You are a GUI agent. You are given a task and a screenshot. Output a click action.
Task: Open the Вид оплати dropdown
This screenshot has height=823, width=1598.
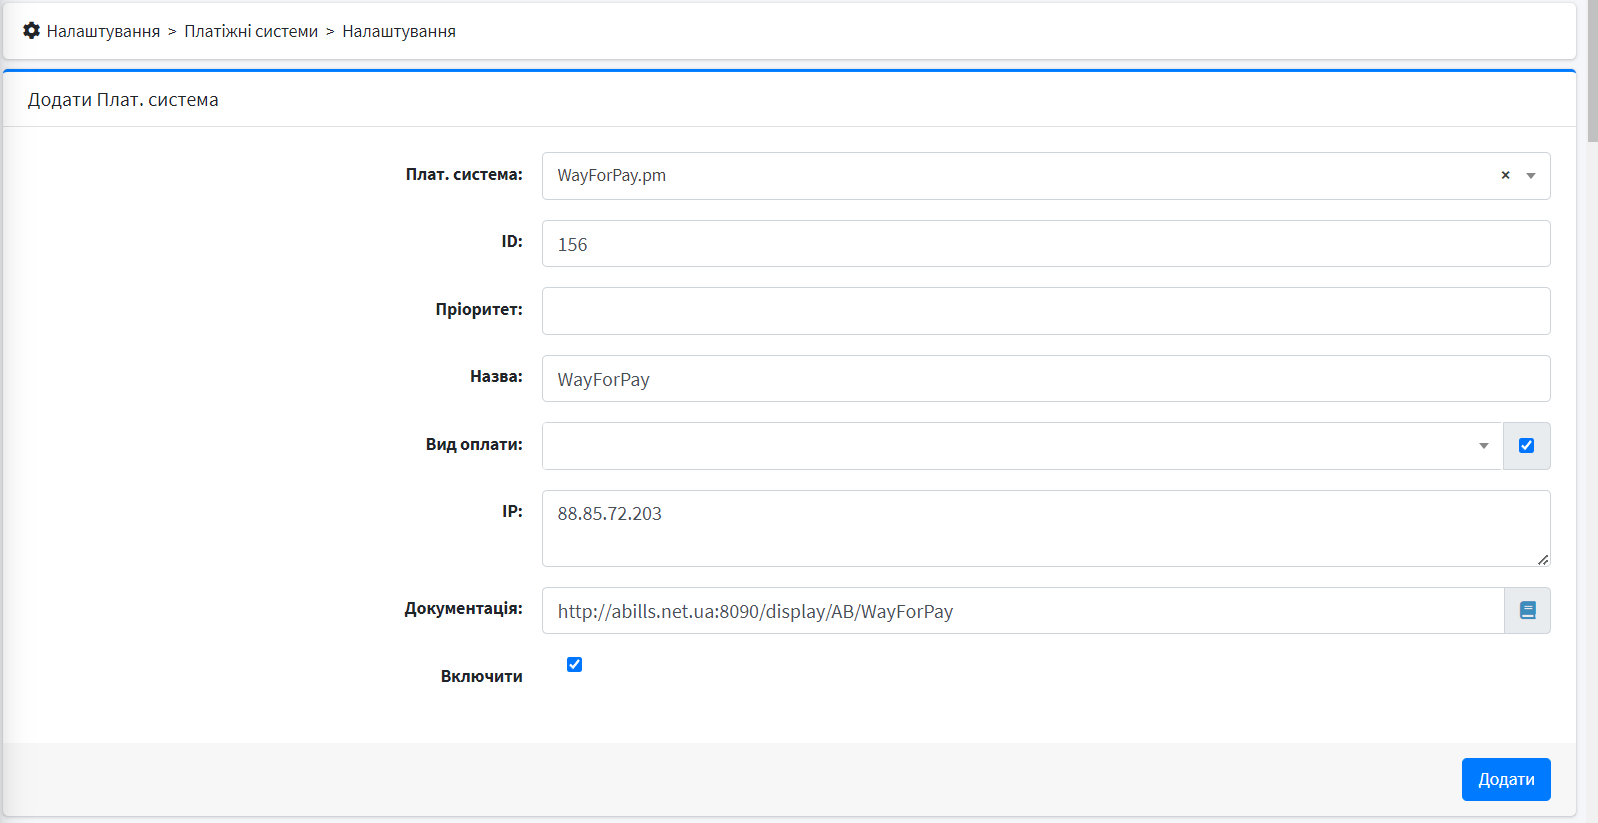click(x=1022, y=446)
